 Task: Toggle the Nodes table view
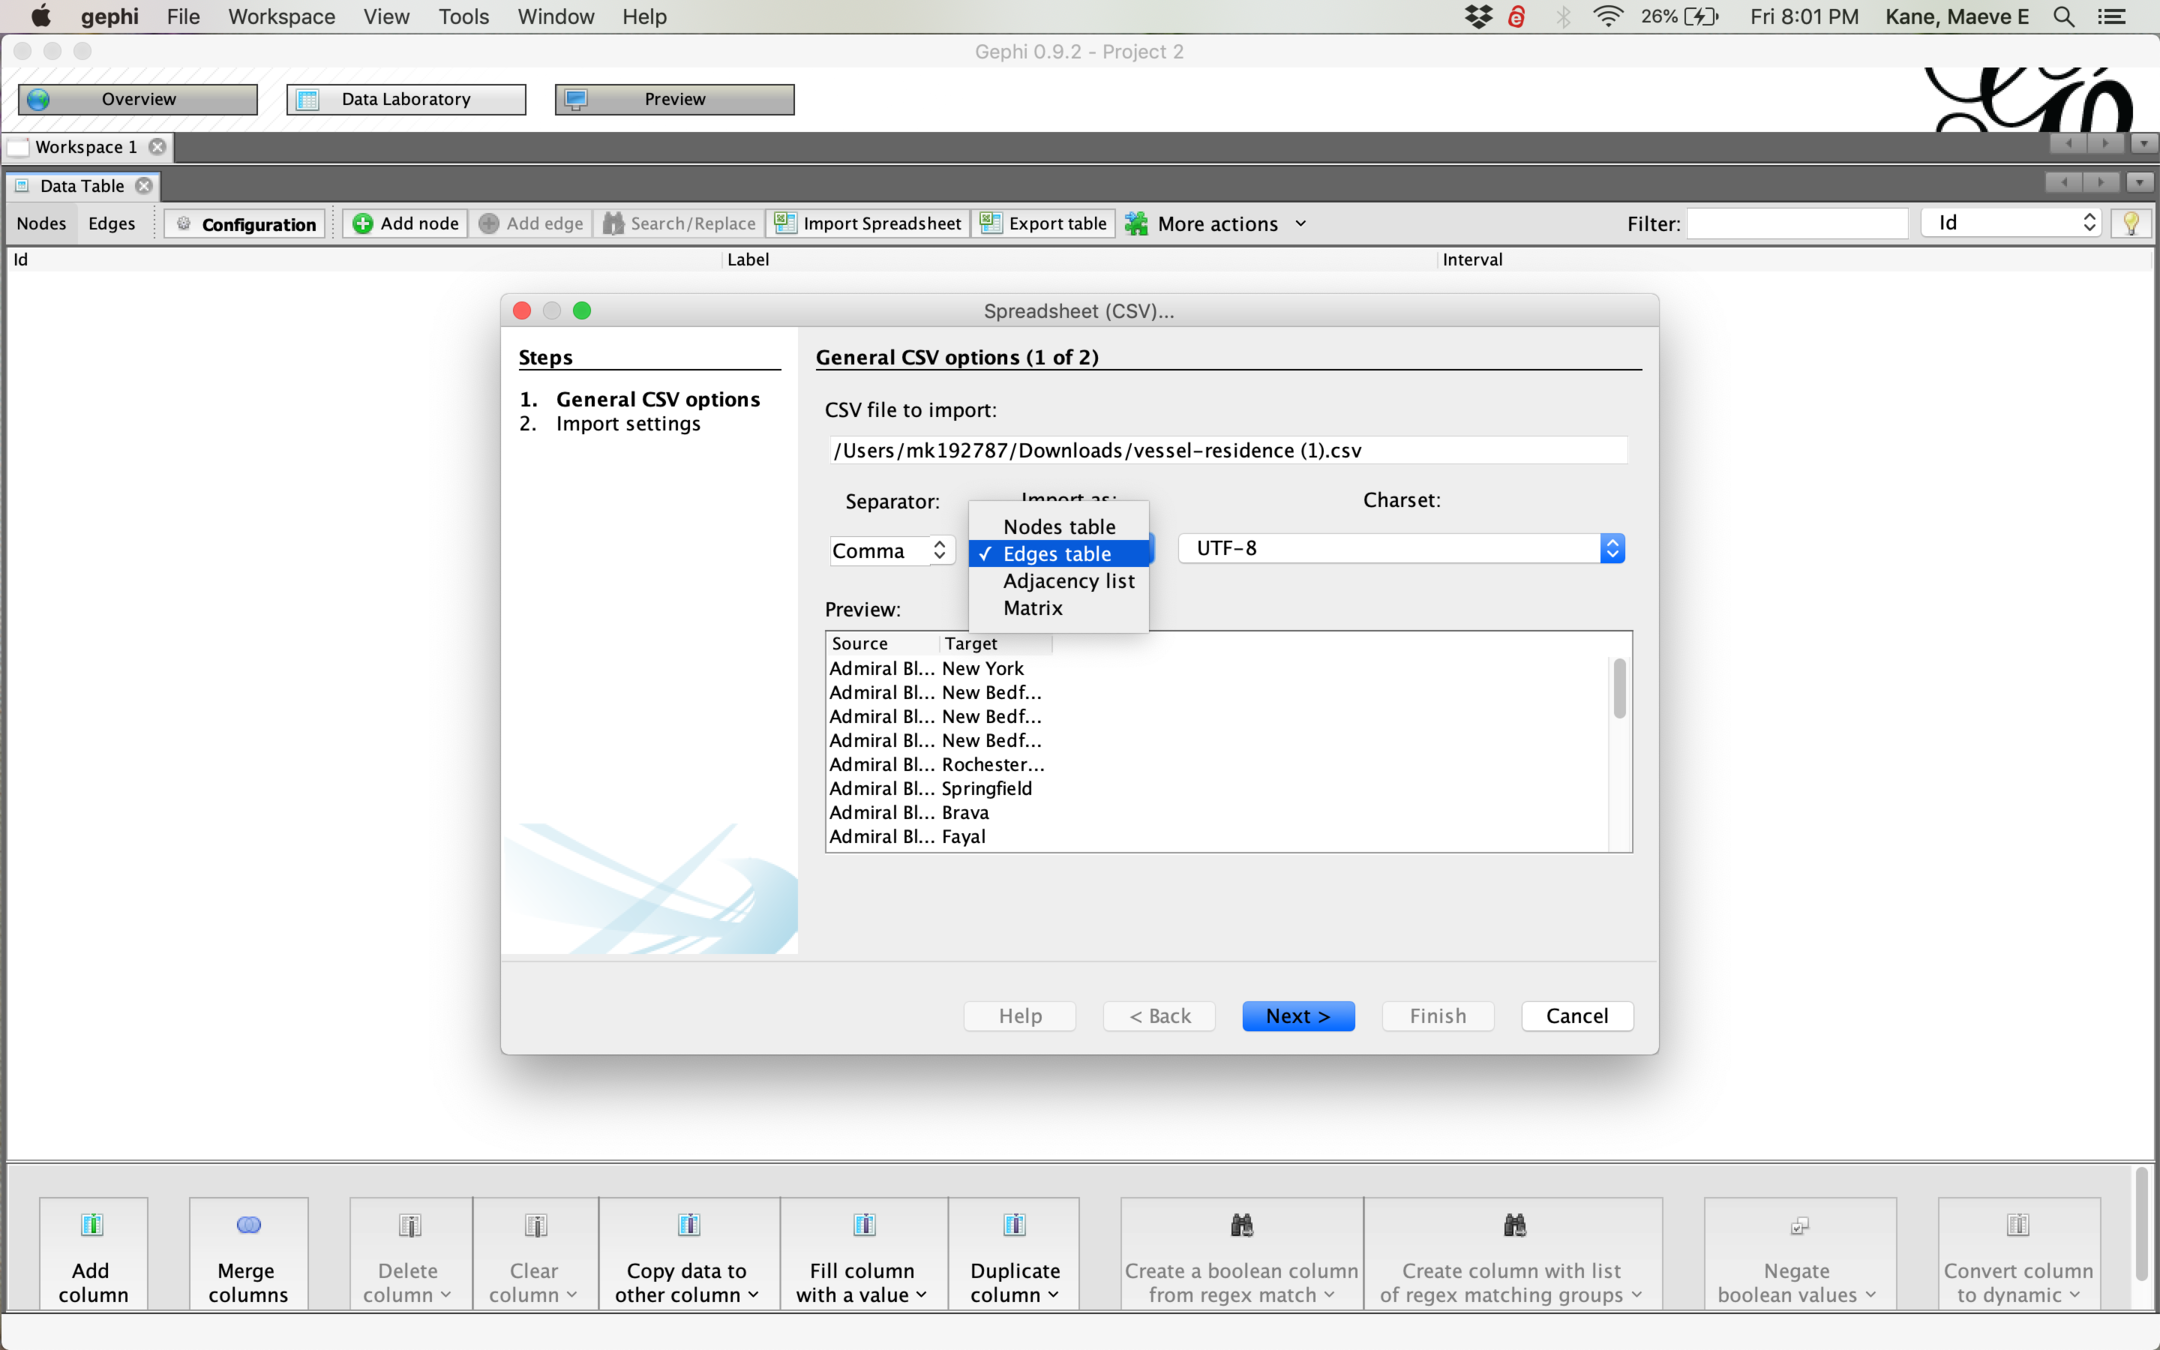(41, 223)
